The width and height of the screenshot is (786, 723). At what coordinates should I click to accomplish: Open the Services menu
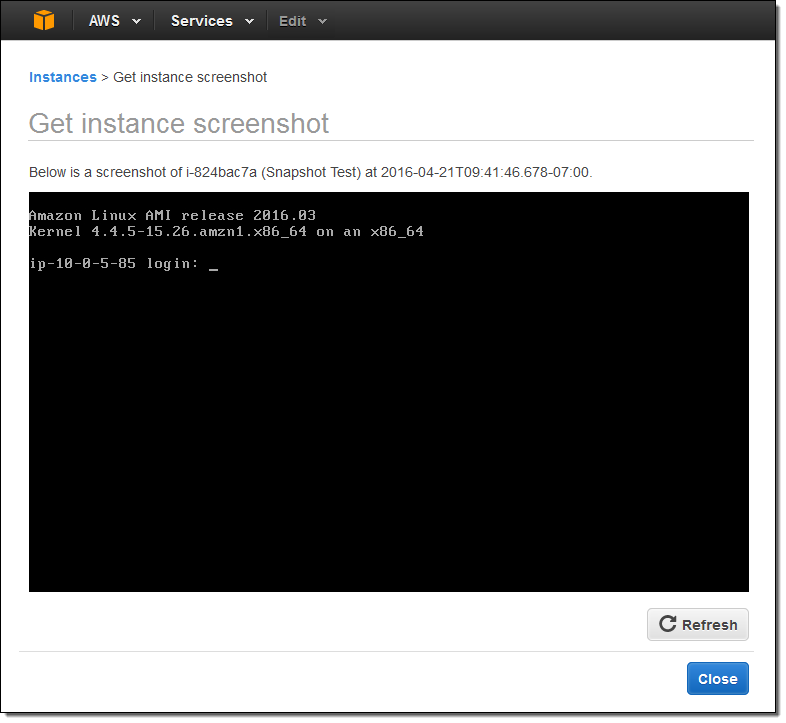point(201,21)
